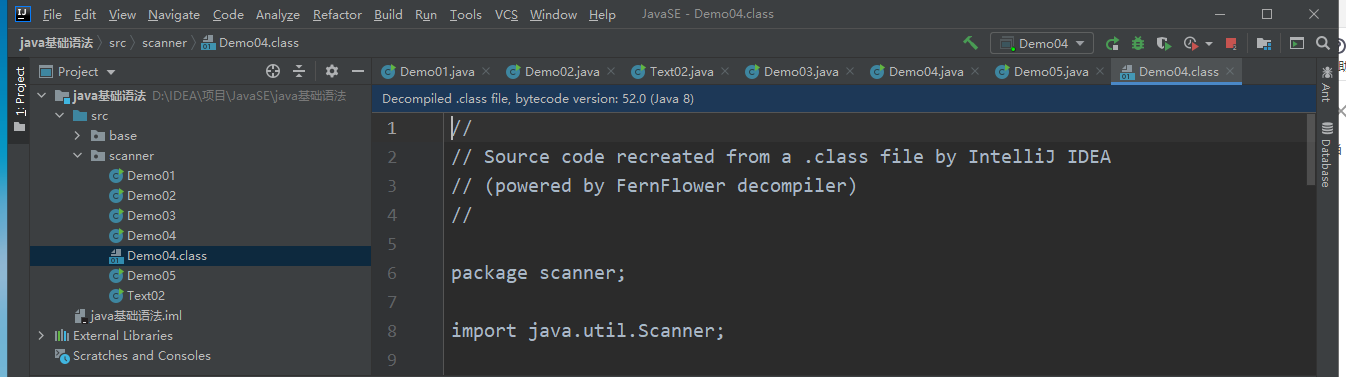Toggle the Ant side tool window
The width and height of the screenshot is (1346, 377).
click(1327, 84)
